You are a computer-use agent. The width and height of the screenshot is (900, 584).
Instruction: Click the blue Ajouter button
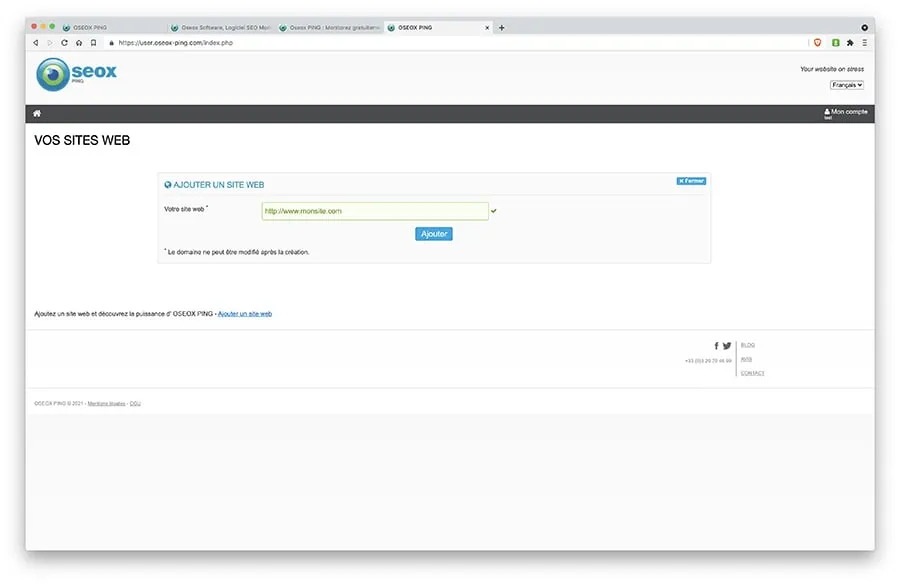point(433,234)
